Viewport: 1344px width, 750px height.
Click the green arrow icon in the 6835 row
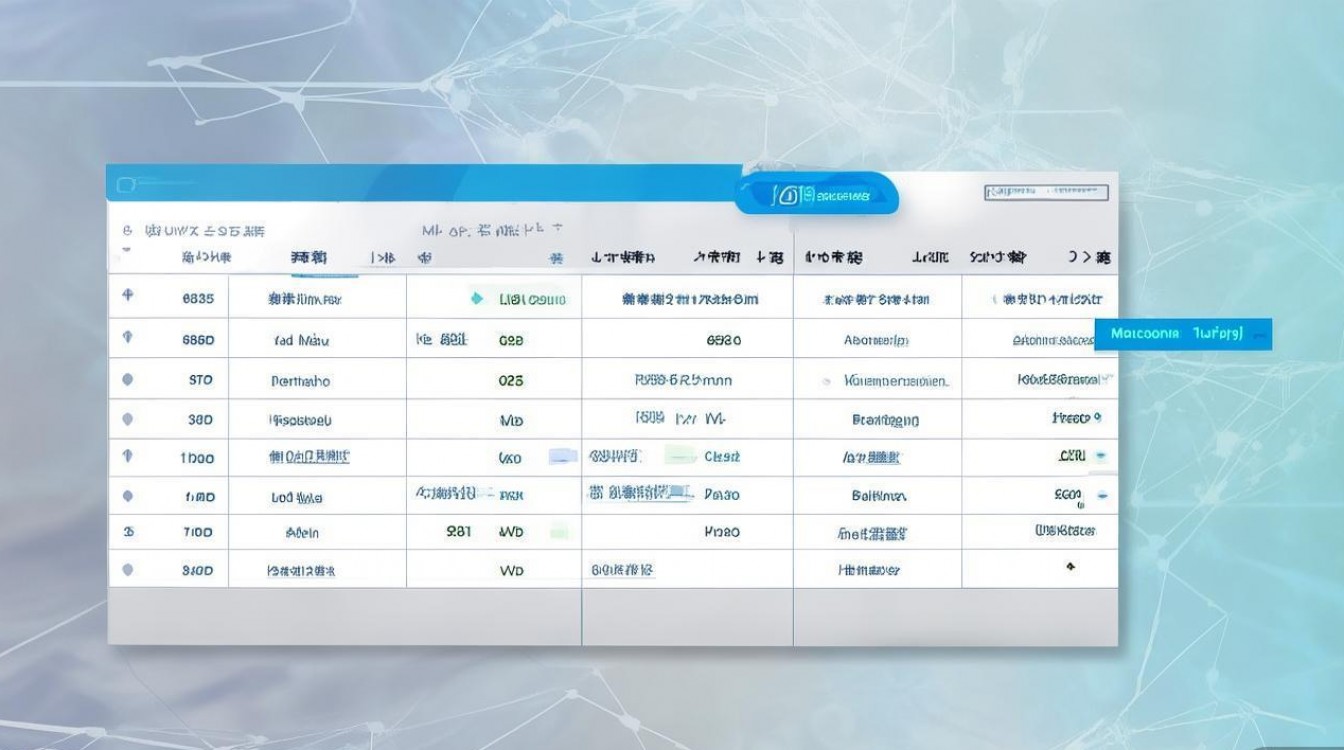coord(476,298)
